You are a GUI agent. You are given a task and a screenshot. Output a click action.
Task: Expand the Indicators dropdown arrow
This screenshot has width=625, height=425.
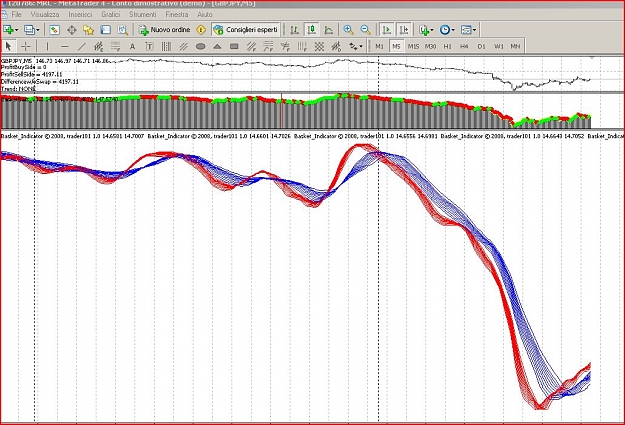432,30
